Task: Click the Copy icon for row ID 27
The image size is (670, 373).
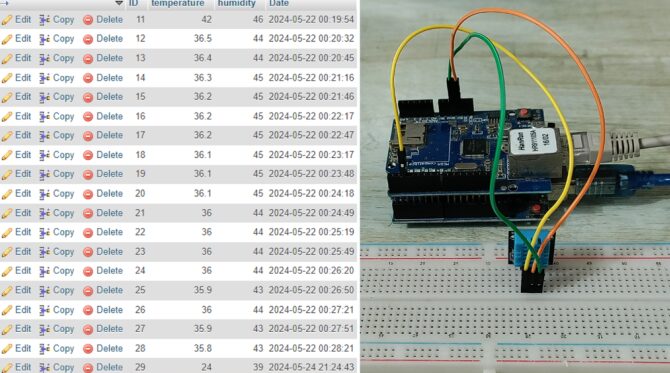Action: pos(44,329)
